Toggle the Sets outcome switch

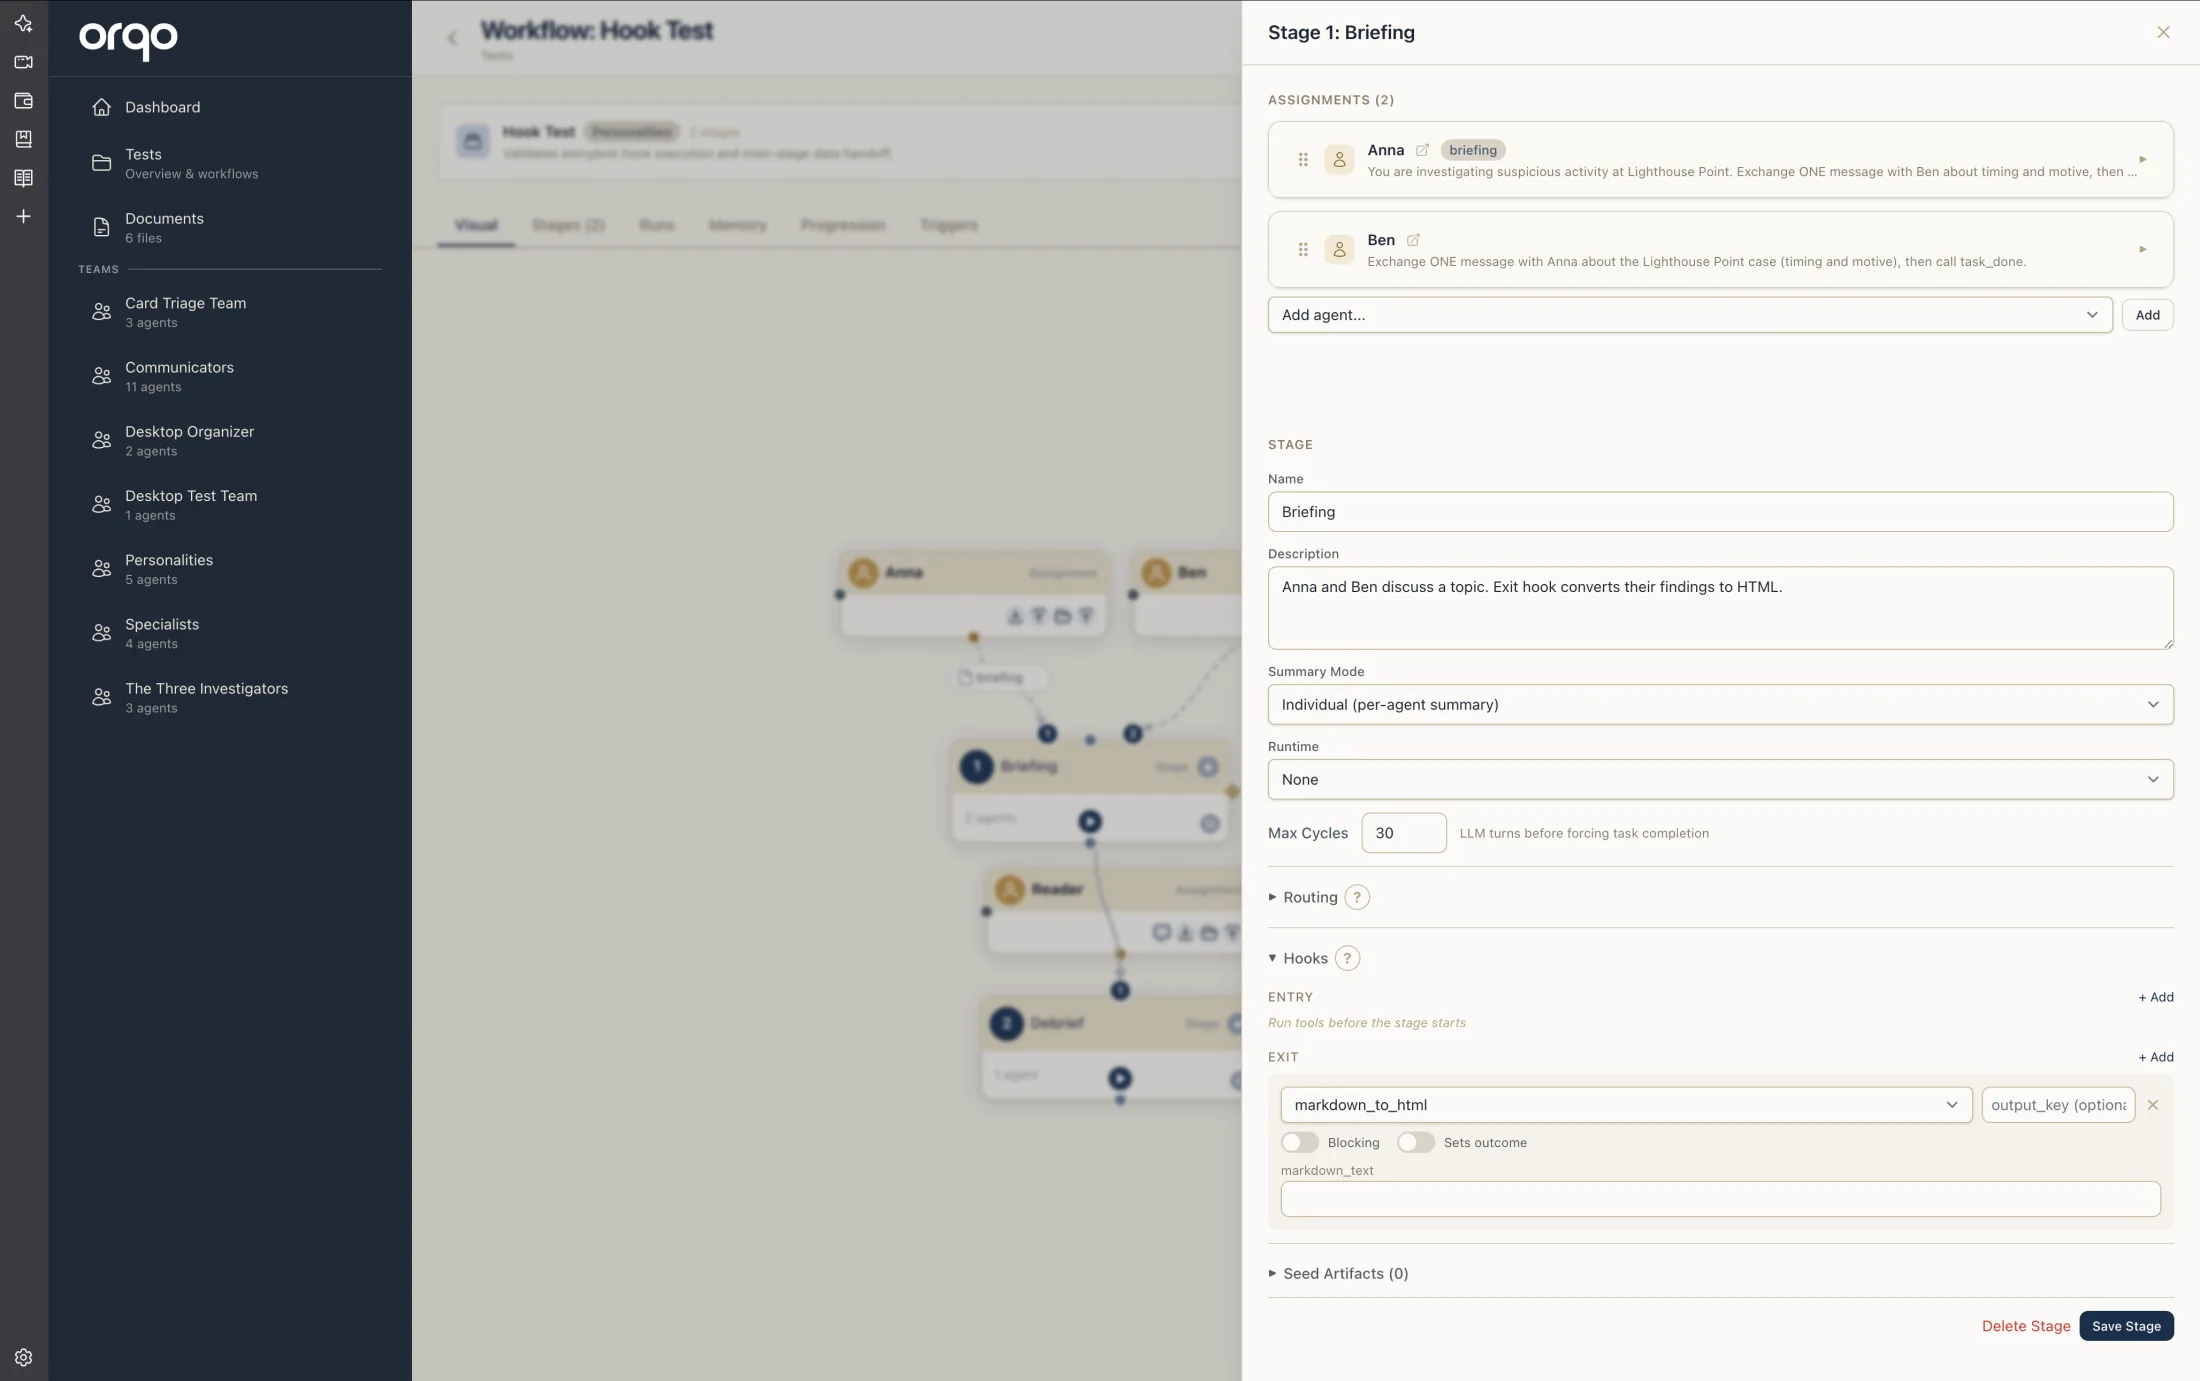(1416, 1142)
